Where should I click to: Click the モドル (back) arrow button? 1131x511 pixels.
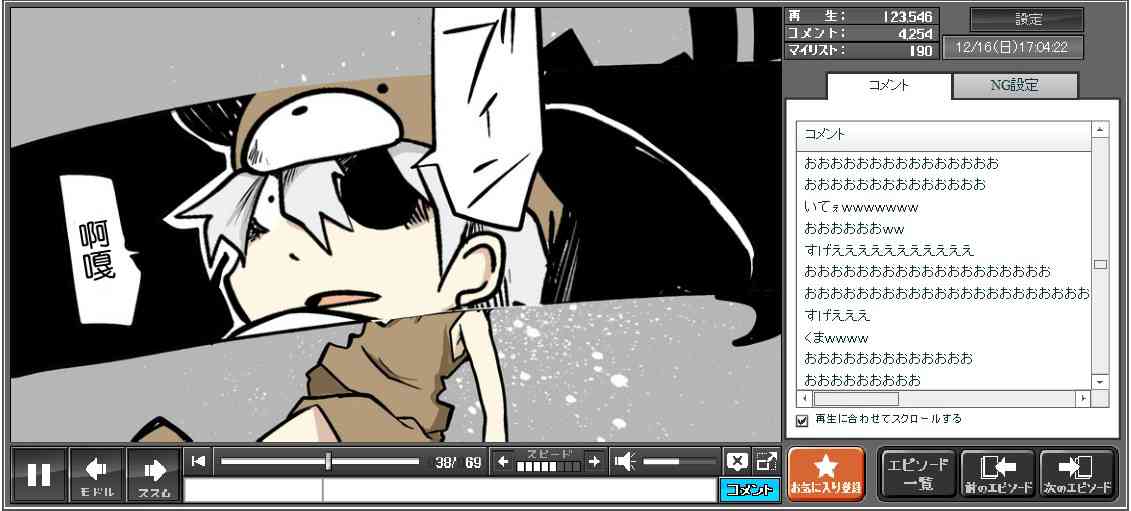pyautogui.click(x=97, y=474)
